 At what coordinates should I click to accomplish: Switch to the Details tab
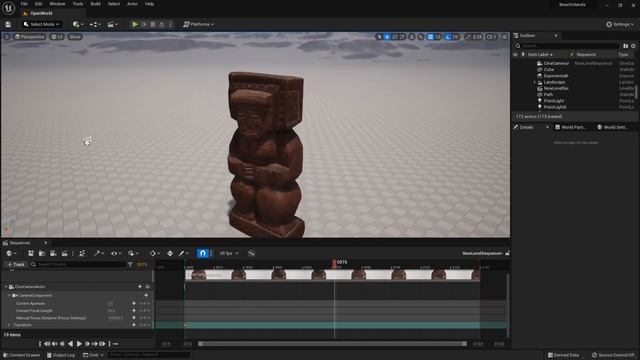click(527, 127)
